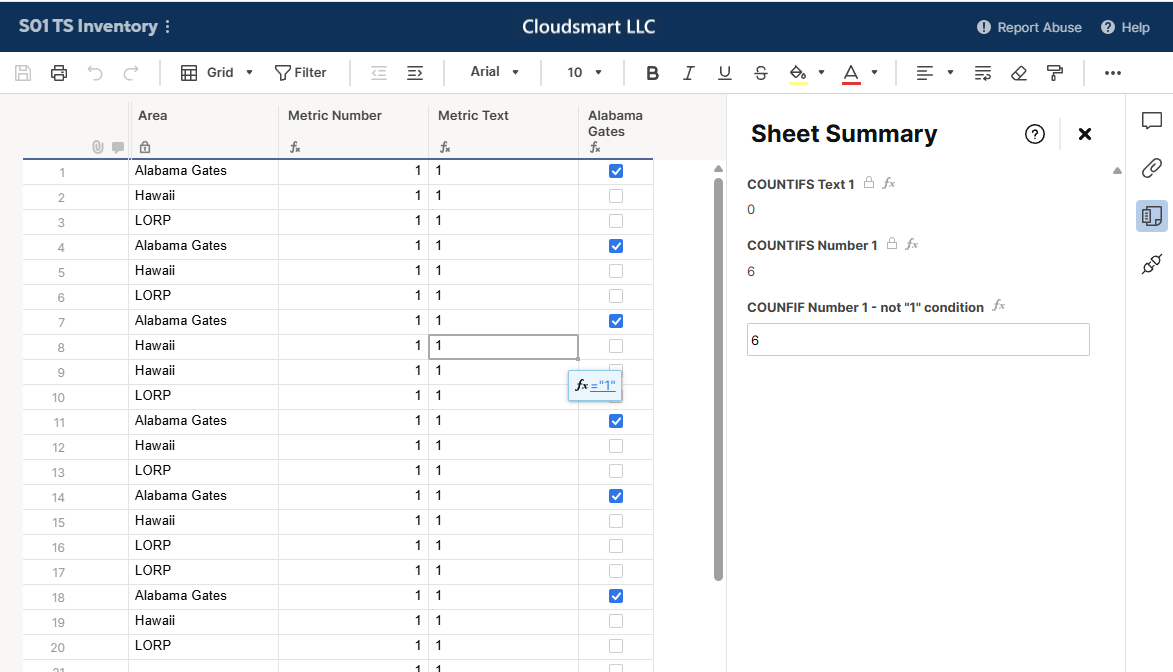Toggle italic formatting

click(688, 73)
